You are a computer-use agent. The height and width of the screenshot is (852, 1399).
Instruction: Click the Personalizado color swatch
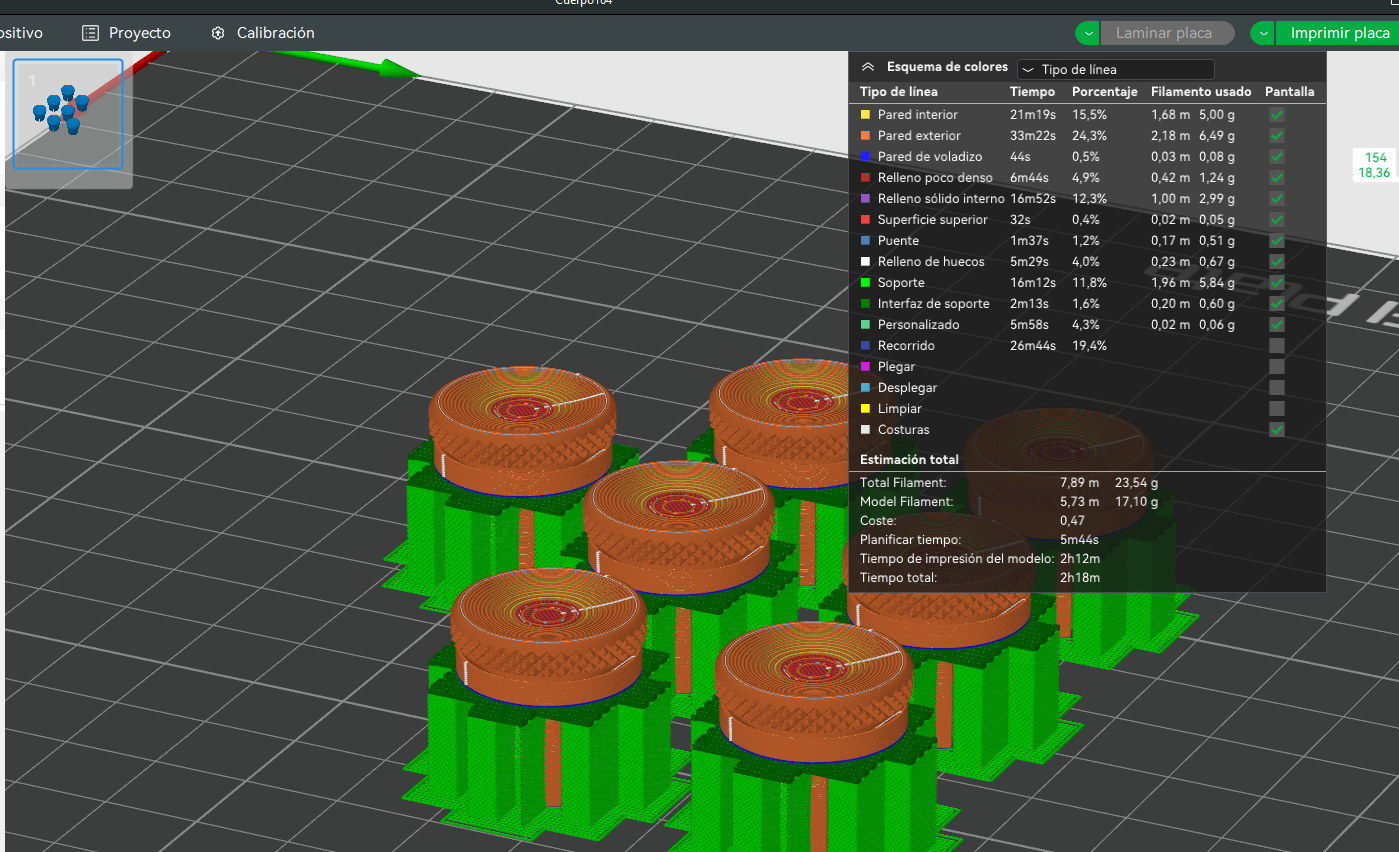click(x=865, y=325)
